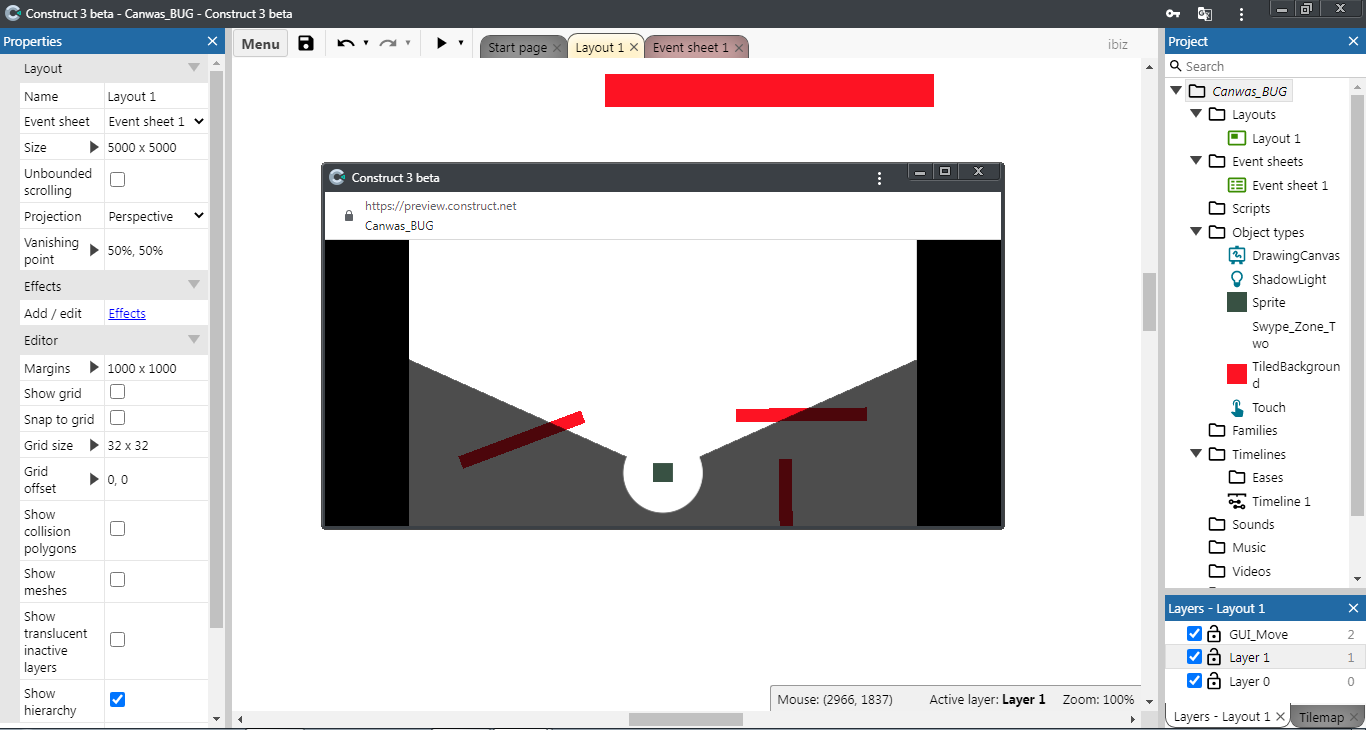This screenshot has height=730, width=1366.
Task: Open the three-dot menu in title bar
Action: click(1242, 14)
